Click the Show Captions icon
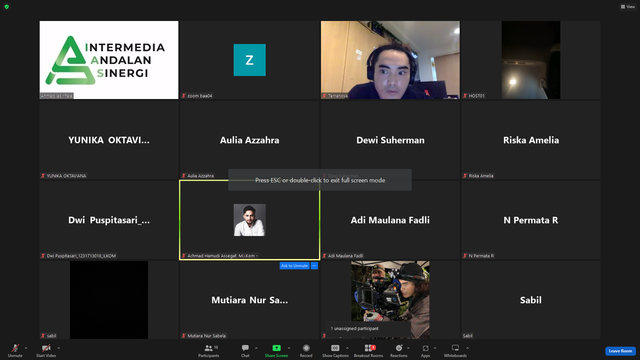640x360 pixels. 335,348
